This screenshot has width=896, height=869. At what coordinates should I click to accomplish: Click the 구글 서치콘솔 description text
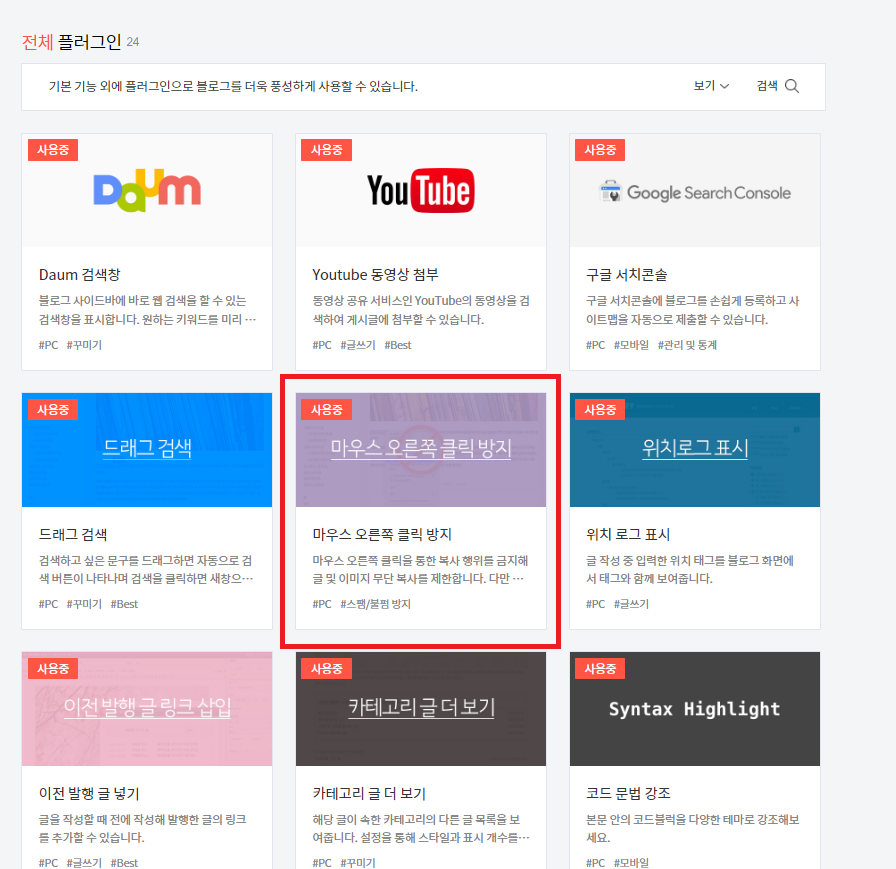pos(693,310)
